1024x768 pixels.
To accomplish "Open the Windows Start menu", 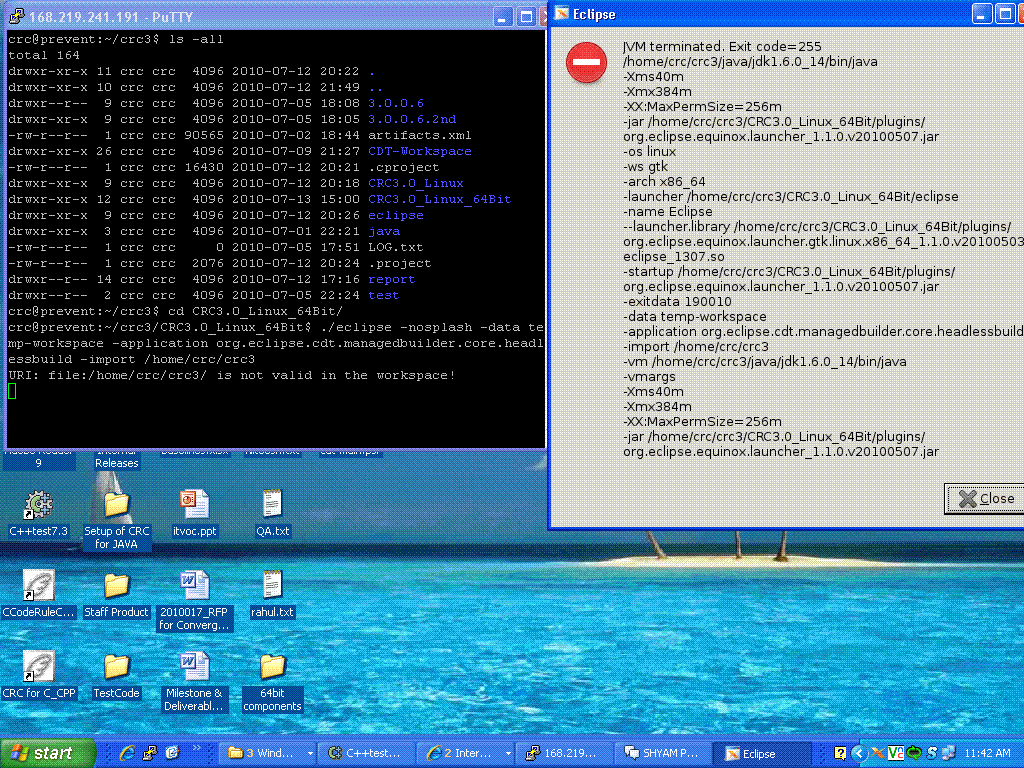I will [x=48, y=753].
